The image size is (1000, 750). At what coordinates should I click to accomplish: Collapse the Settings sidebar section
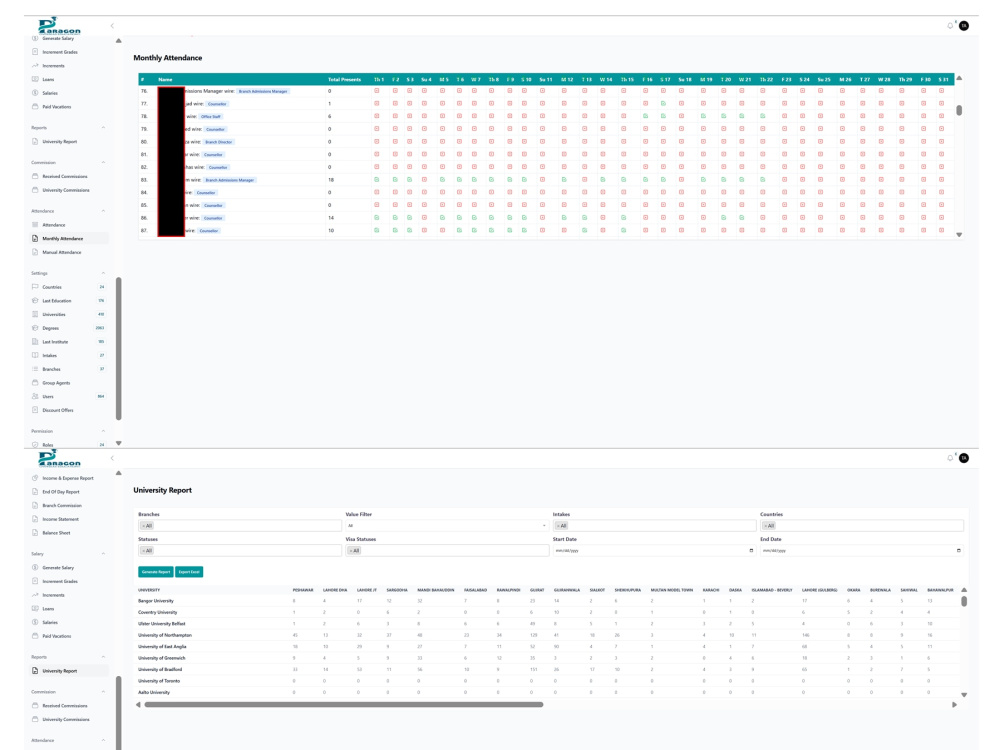point(103,273)
